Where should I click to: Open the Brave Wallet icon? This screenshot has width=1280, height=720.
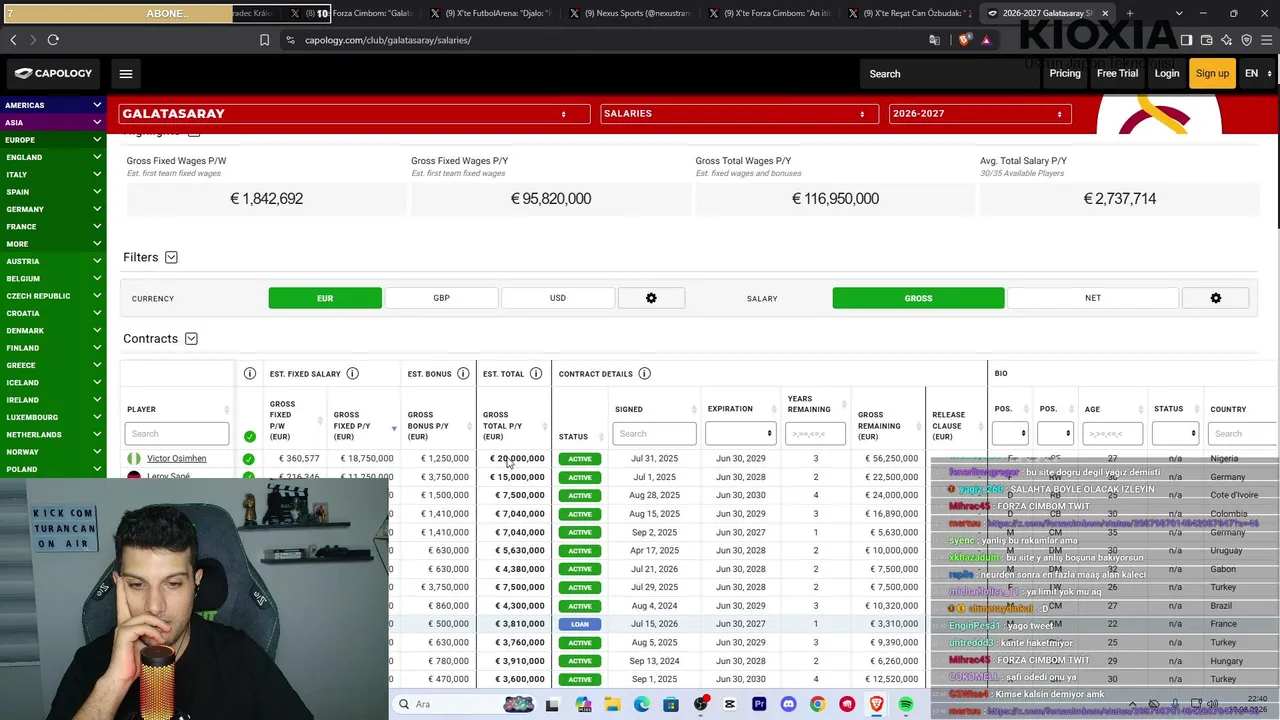(x=1206, y=40)
